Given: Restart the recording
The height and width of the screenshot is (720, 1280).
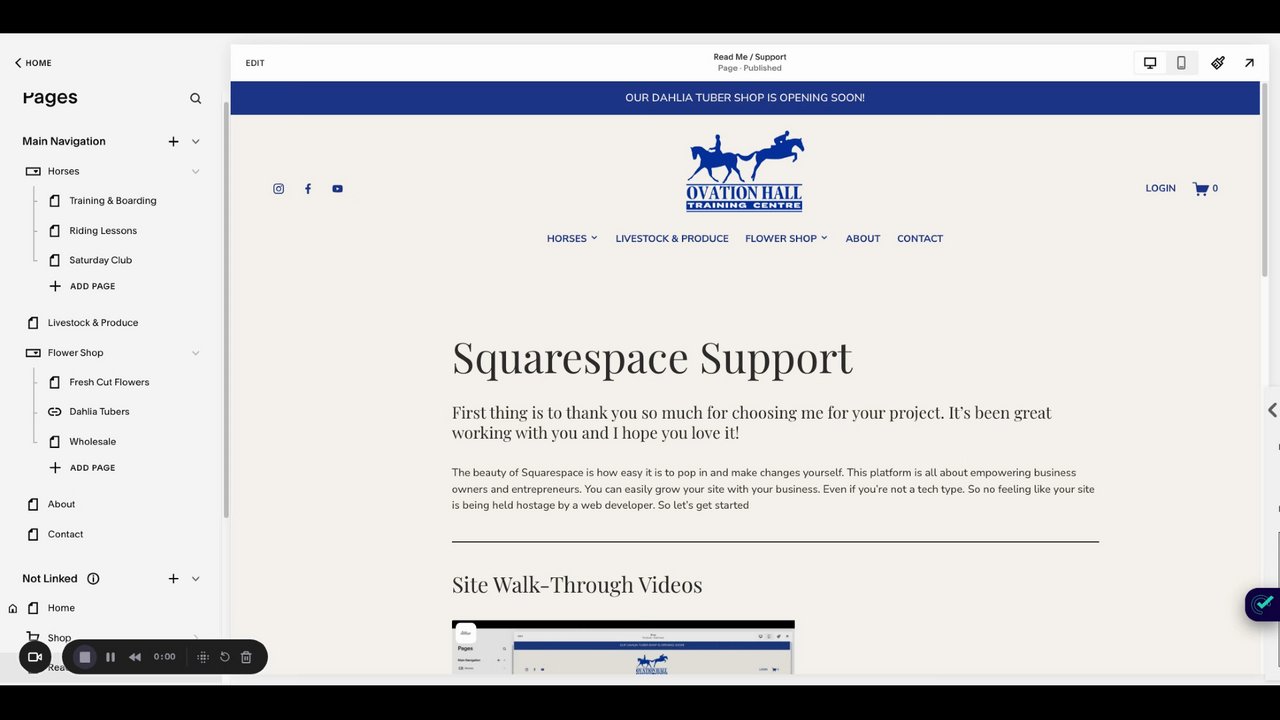Looking at the screenshot, I should click(225, 657).
